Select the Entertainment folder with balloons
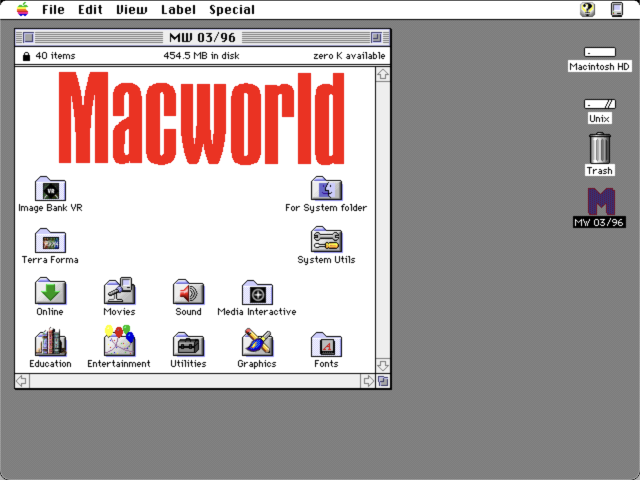 [x=119, y=341]
